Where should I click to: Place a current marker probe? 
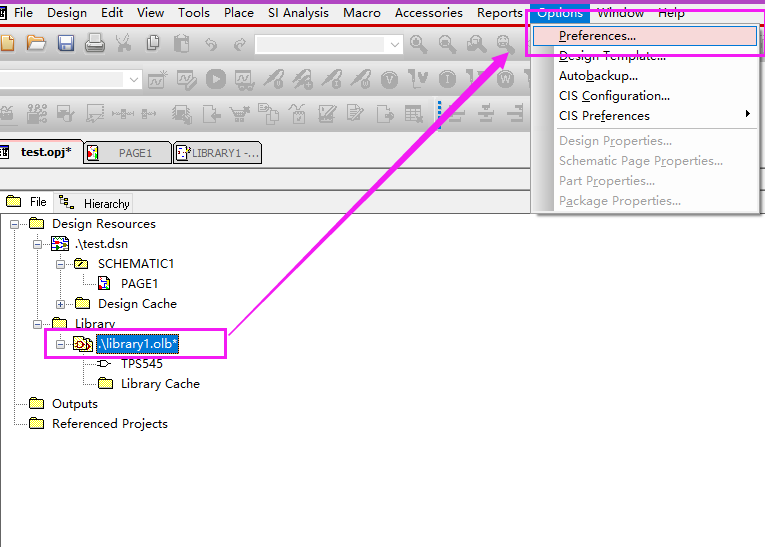coord(332,79)
